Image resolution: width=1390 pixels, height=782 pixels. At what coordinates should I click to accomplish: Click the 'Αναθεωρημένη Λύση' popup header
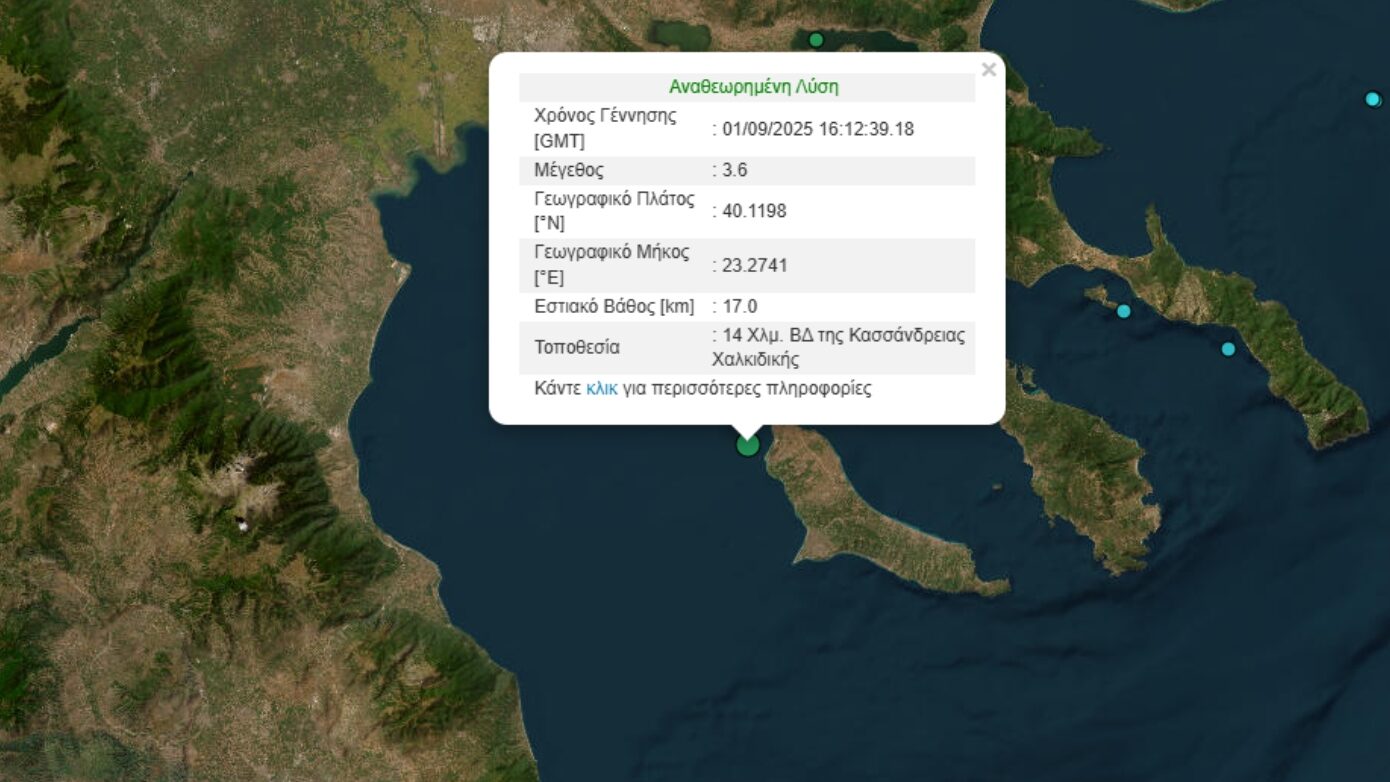tap(754, 87)
